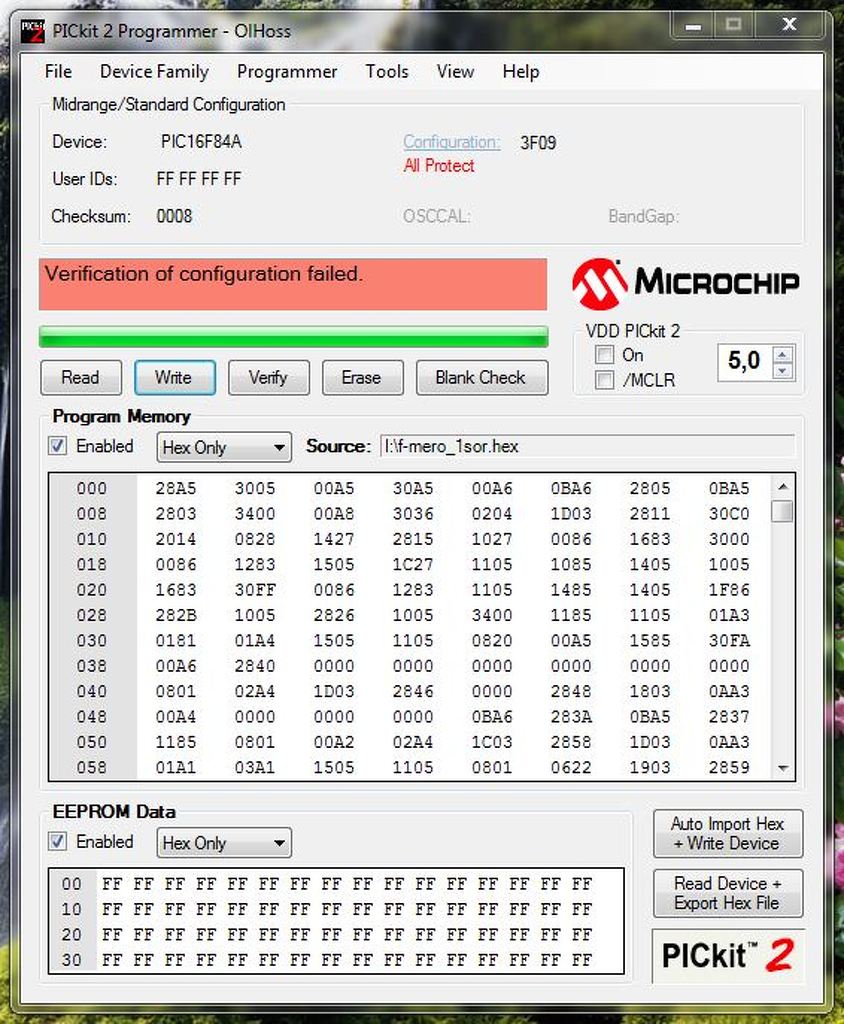The height and width of the screenshot is (1024, 844).
Task: Open EEPROM Data Hex Only dropdown
Action: tap(224, 843)
